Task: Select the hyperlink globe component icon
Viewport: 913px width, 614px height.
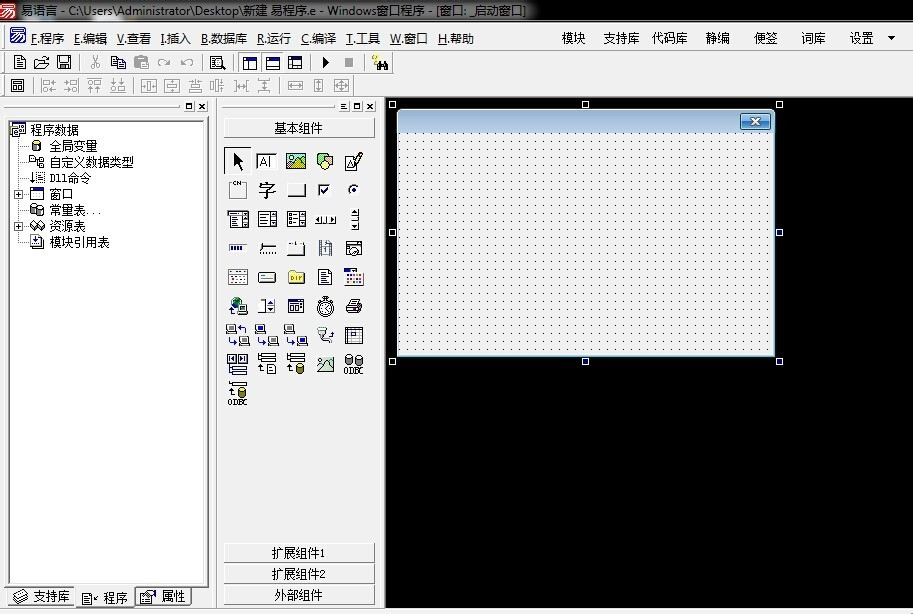Action: point(238,306)
